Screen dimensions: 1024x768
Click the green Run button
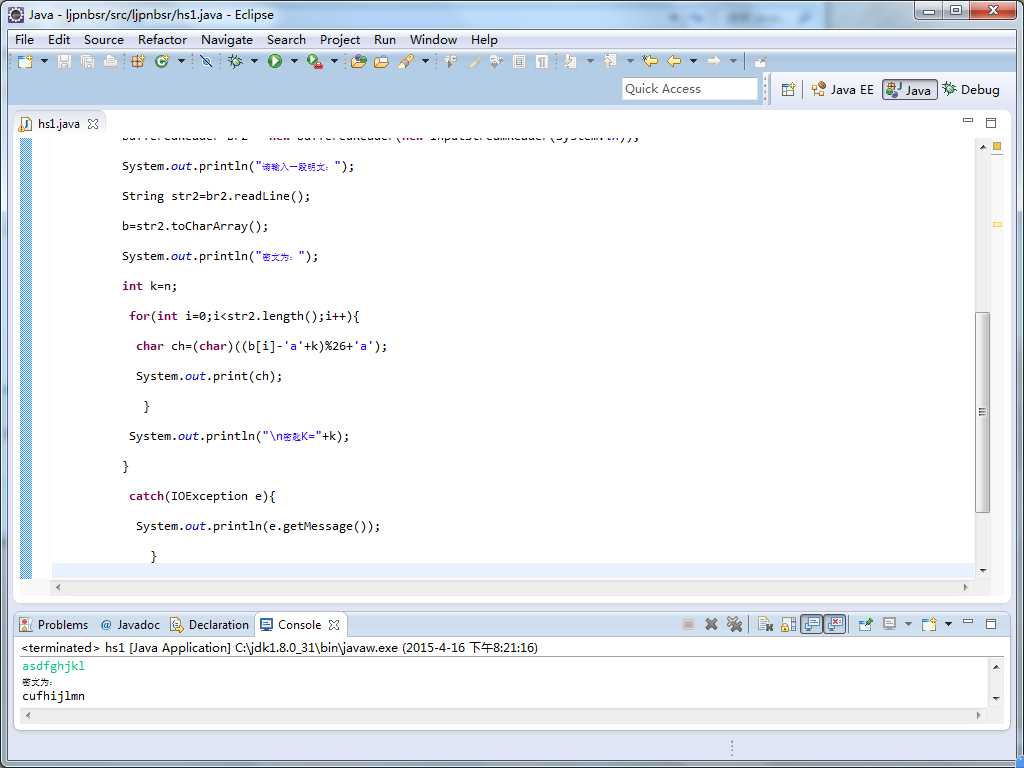pyautogui.click(x=275, y=61)
